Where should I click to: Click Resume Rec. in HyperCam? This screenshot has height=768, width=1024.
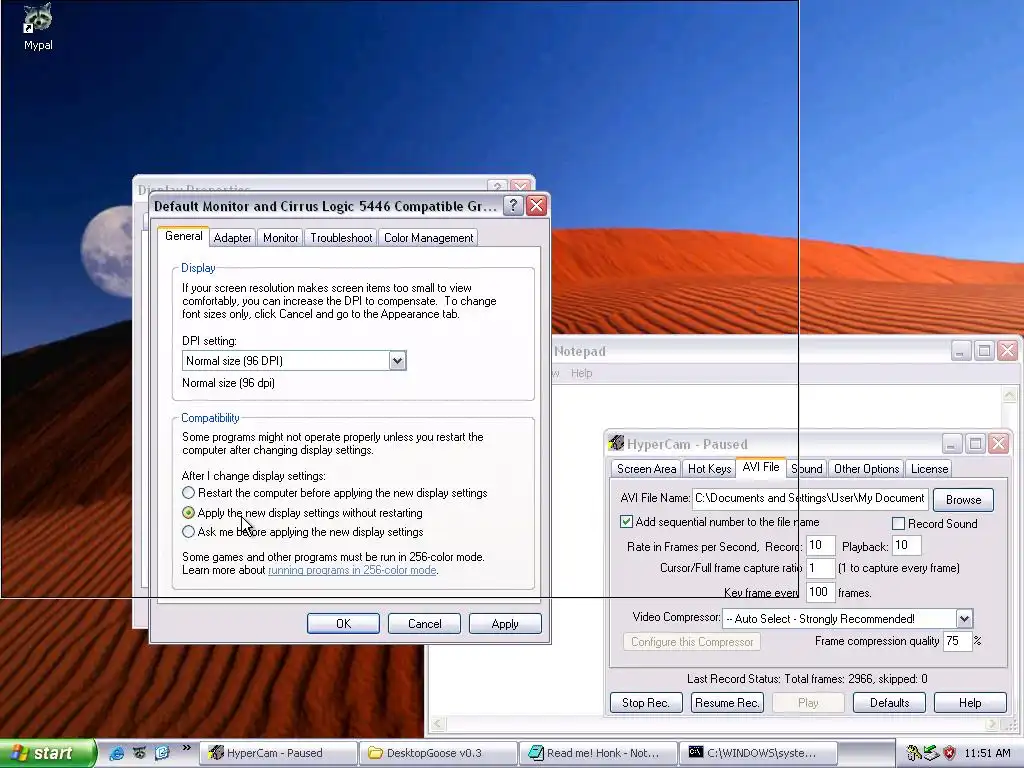pos(727,703)
